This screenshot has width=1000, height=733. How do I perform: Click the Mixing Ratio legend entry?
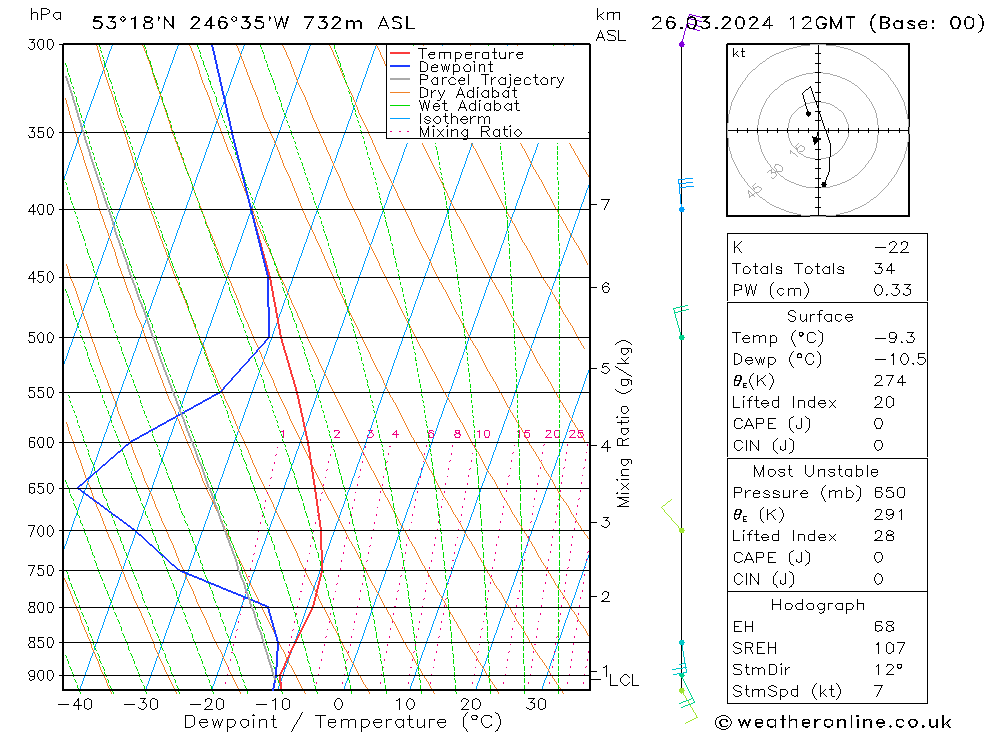[x=471, y=132]
